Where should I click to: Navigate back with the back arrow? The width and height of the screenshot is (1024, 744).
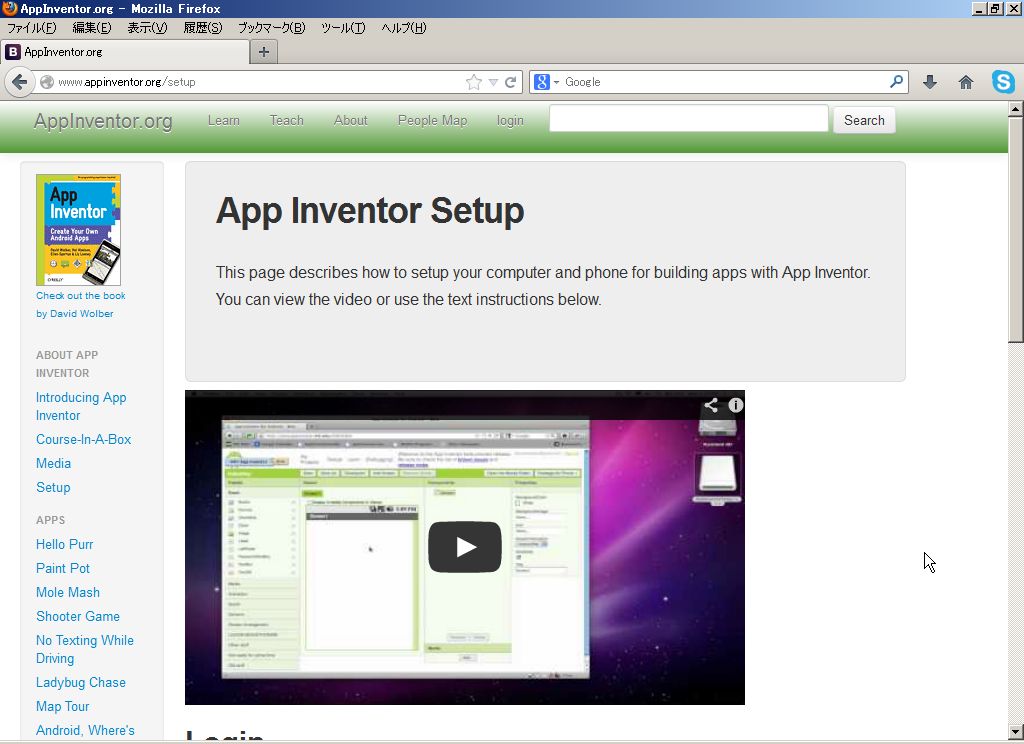click(x=20, y=81)
